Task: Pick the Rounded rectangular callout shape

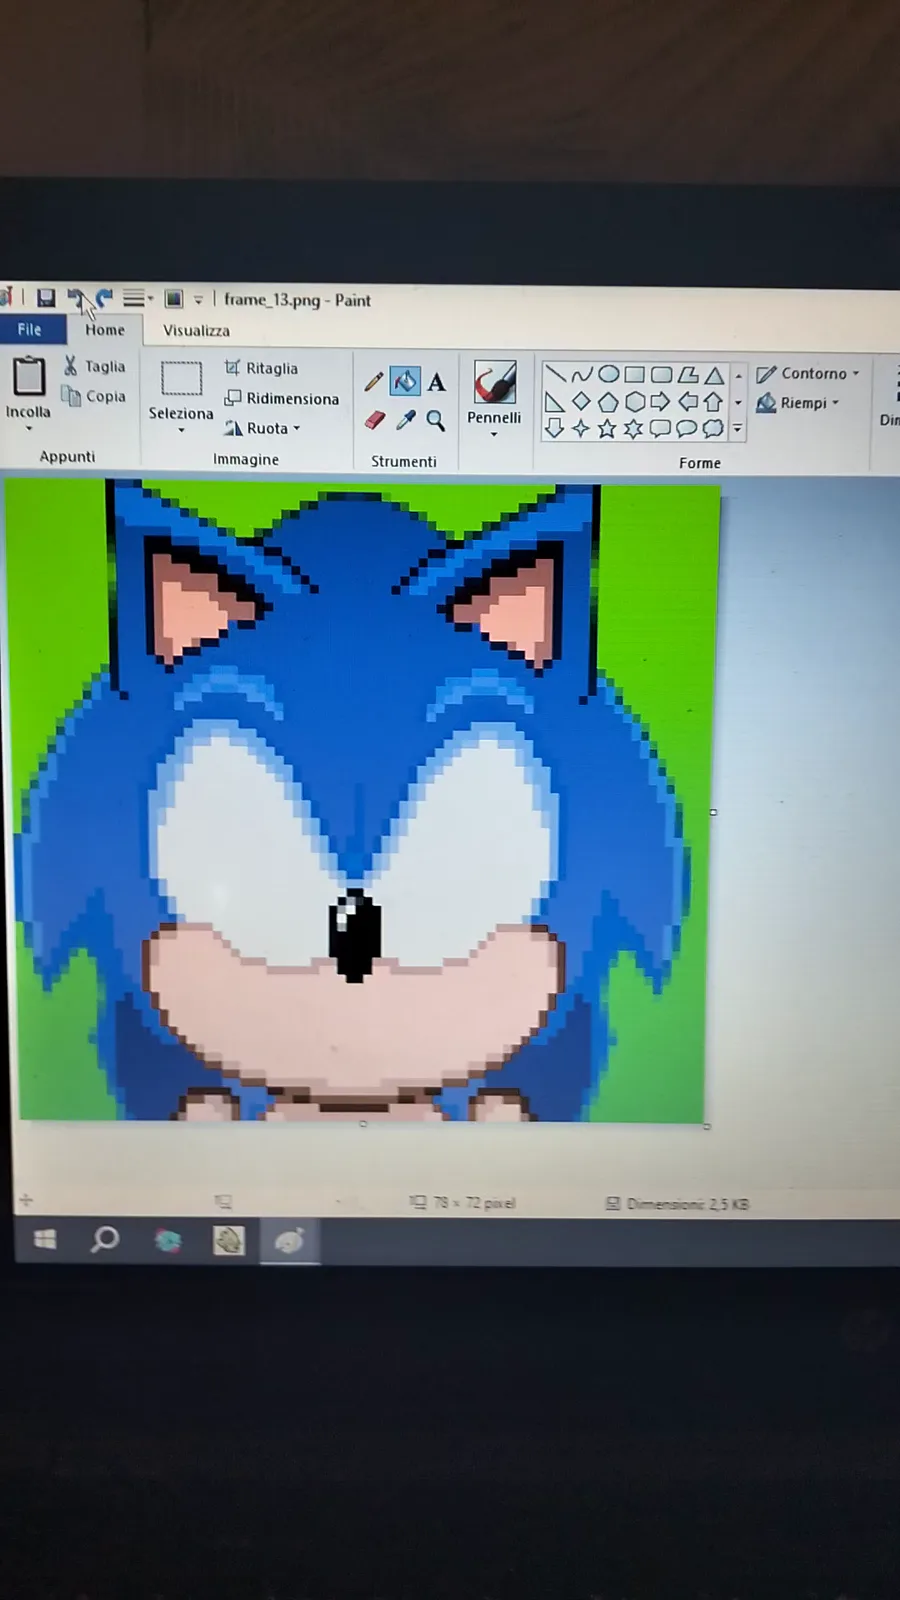Action: [660, 429]
